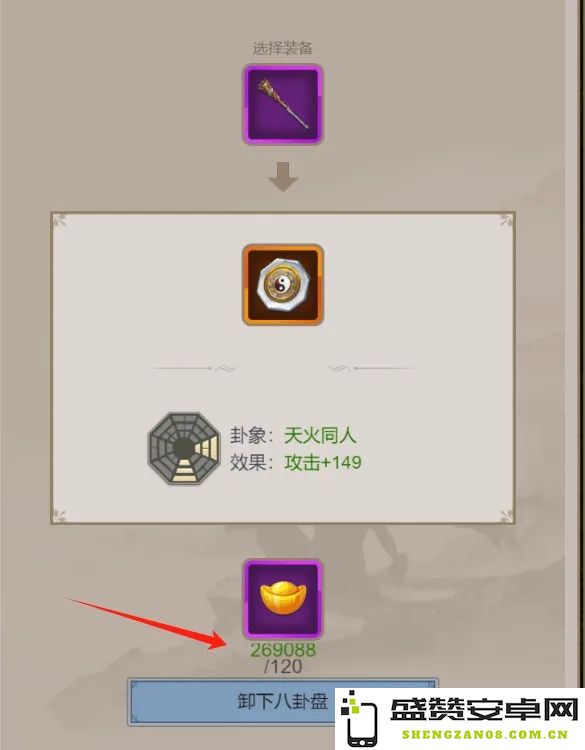The width and height of the screenshot is (585, 750).
Task: Click the 卦象 label text
Action: click(247, 435)
